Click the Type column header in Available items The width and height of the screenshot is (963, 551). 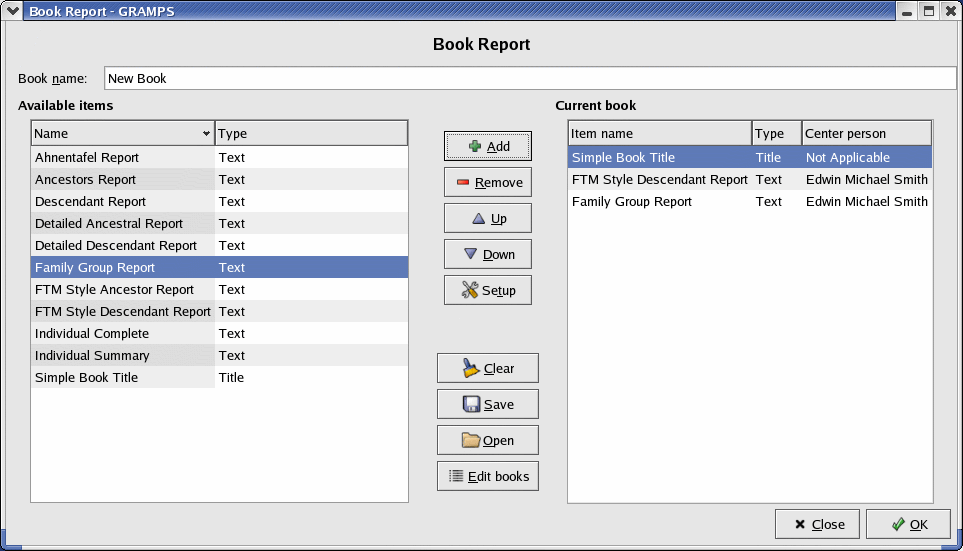pos(310,133)
